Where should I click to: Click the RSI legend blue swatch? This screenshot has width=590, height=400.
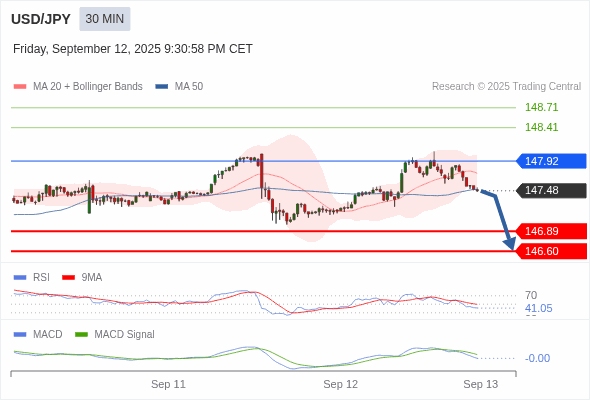20,278
